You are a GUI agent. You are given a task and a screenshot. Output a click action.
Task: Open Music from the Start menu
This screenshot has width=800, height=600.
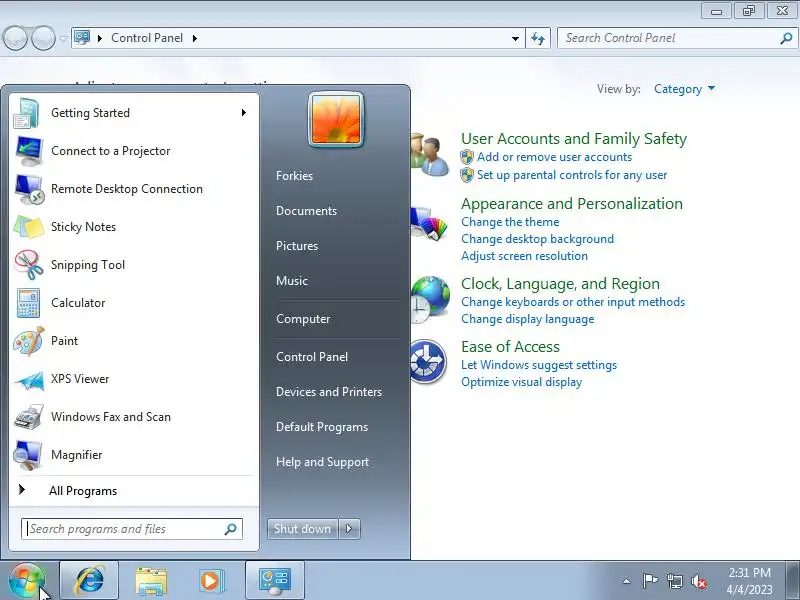292,281
